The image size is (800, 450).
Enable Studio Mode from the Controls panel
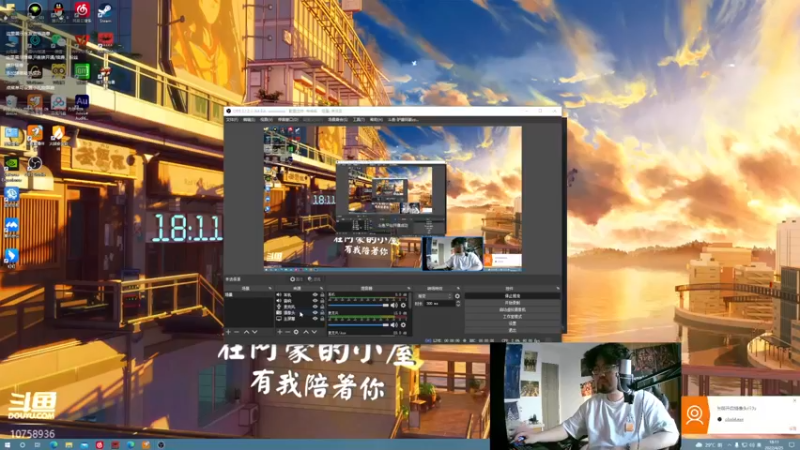(x=513, y=316)
